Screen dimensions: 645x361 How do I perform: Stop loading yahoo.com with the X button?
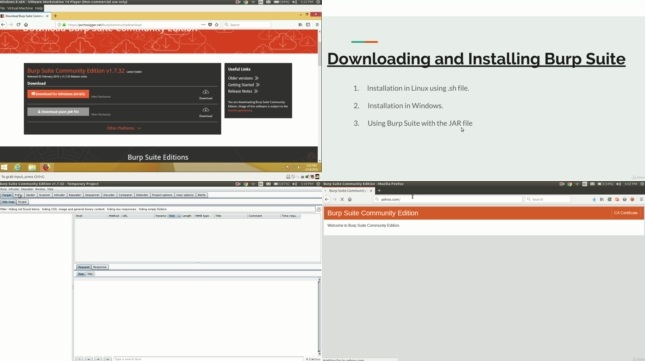(342, 199)
